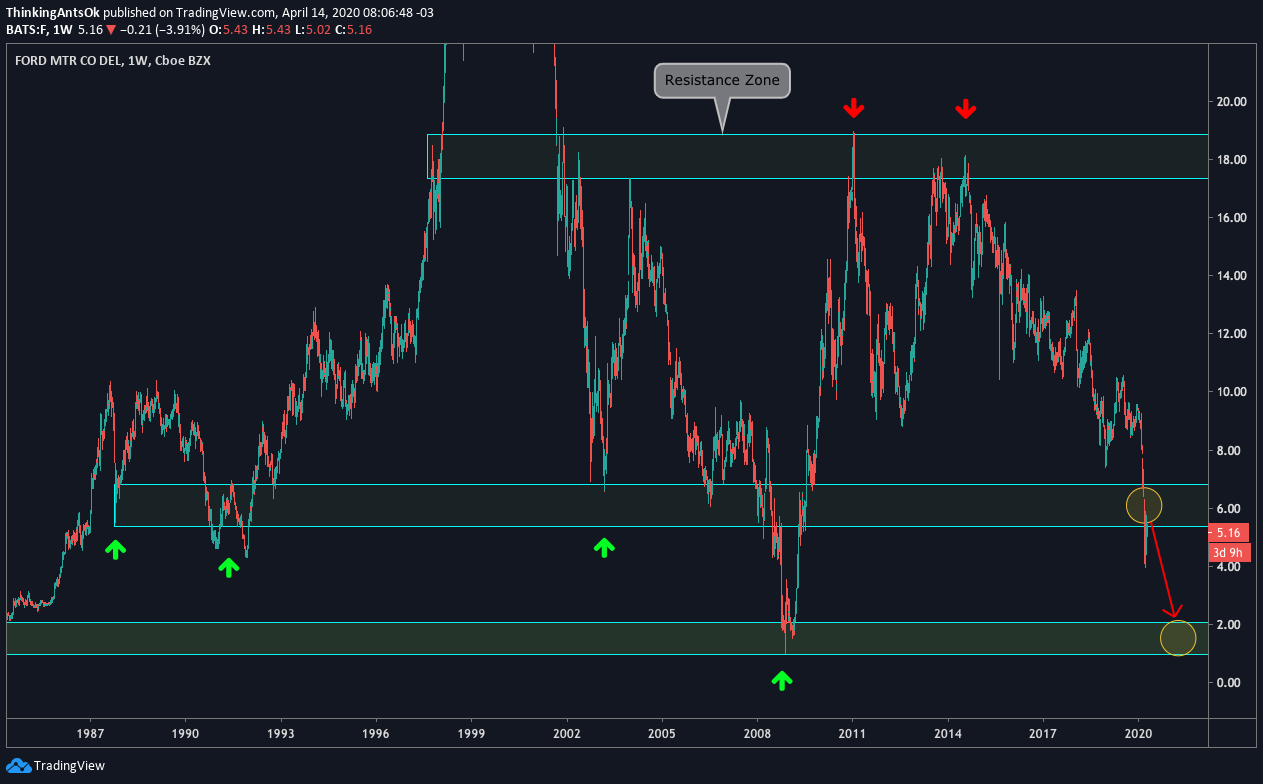Click the 20.00 price axis label
The image size is (1263, 784).
(x=1231, y=101)
